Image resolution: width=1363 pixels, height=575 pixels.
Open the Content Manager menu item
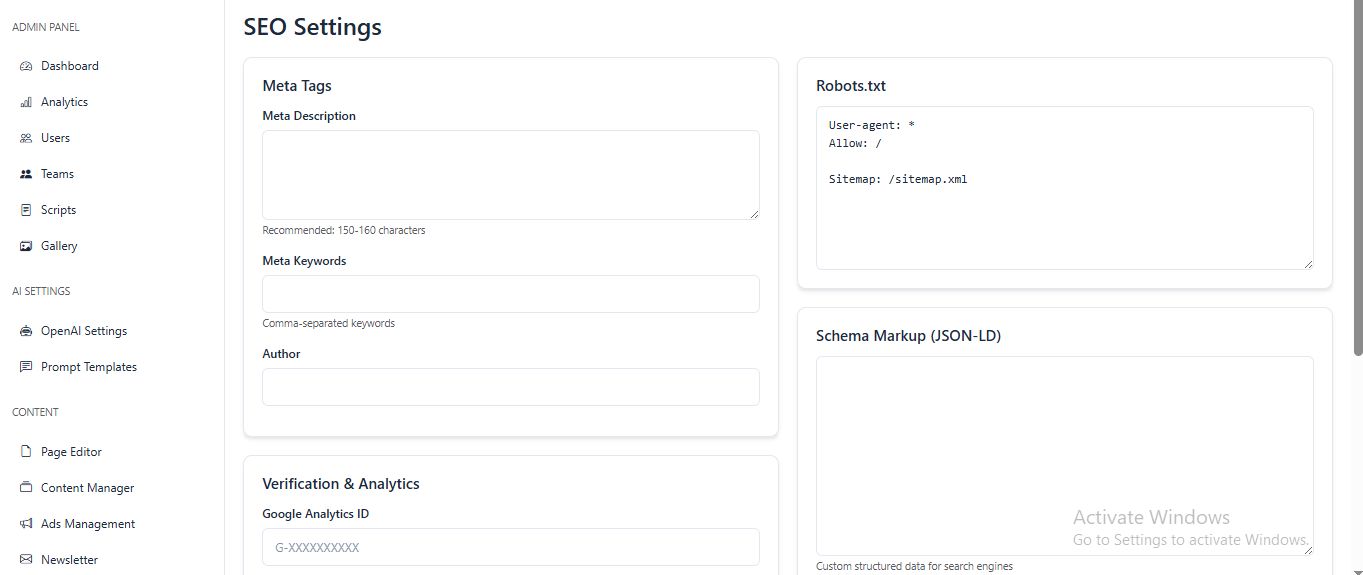(x=87, y=488)
